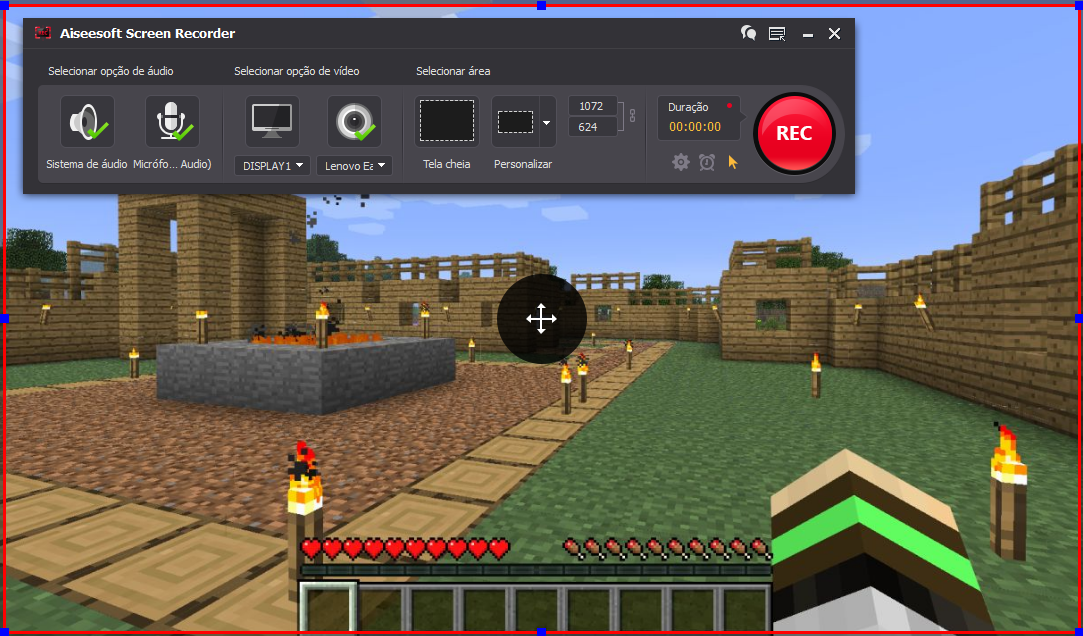Viewport: 1083px width, 636px height.
Task: Choose the Tela cheia full screen area
Action: (x=447, y=122)
